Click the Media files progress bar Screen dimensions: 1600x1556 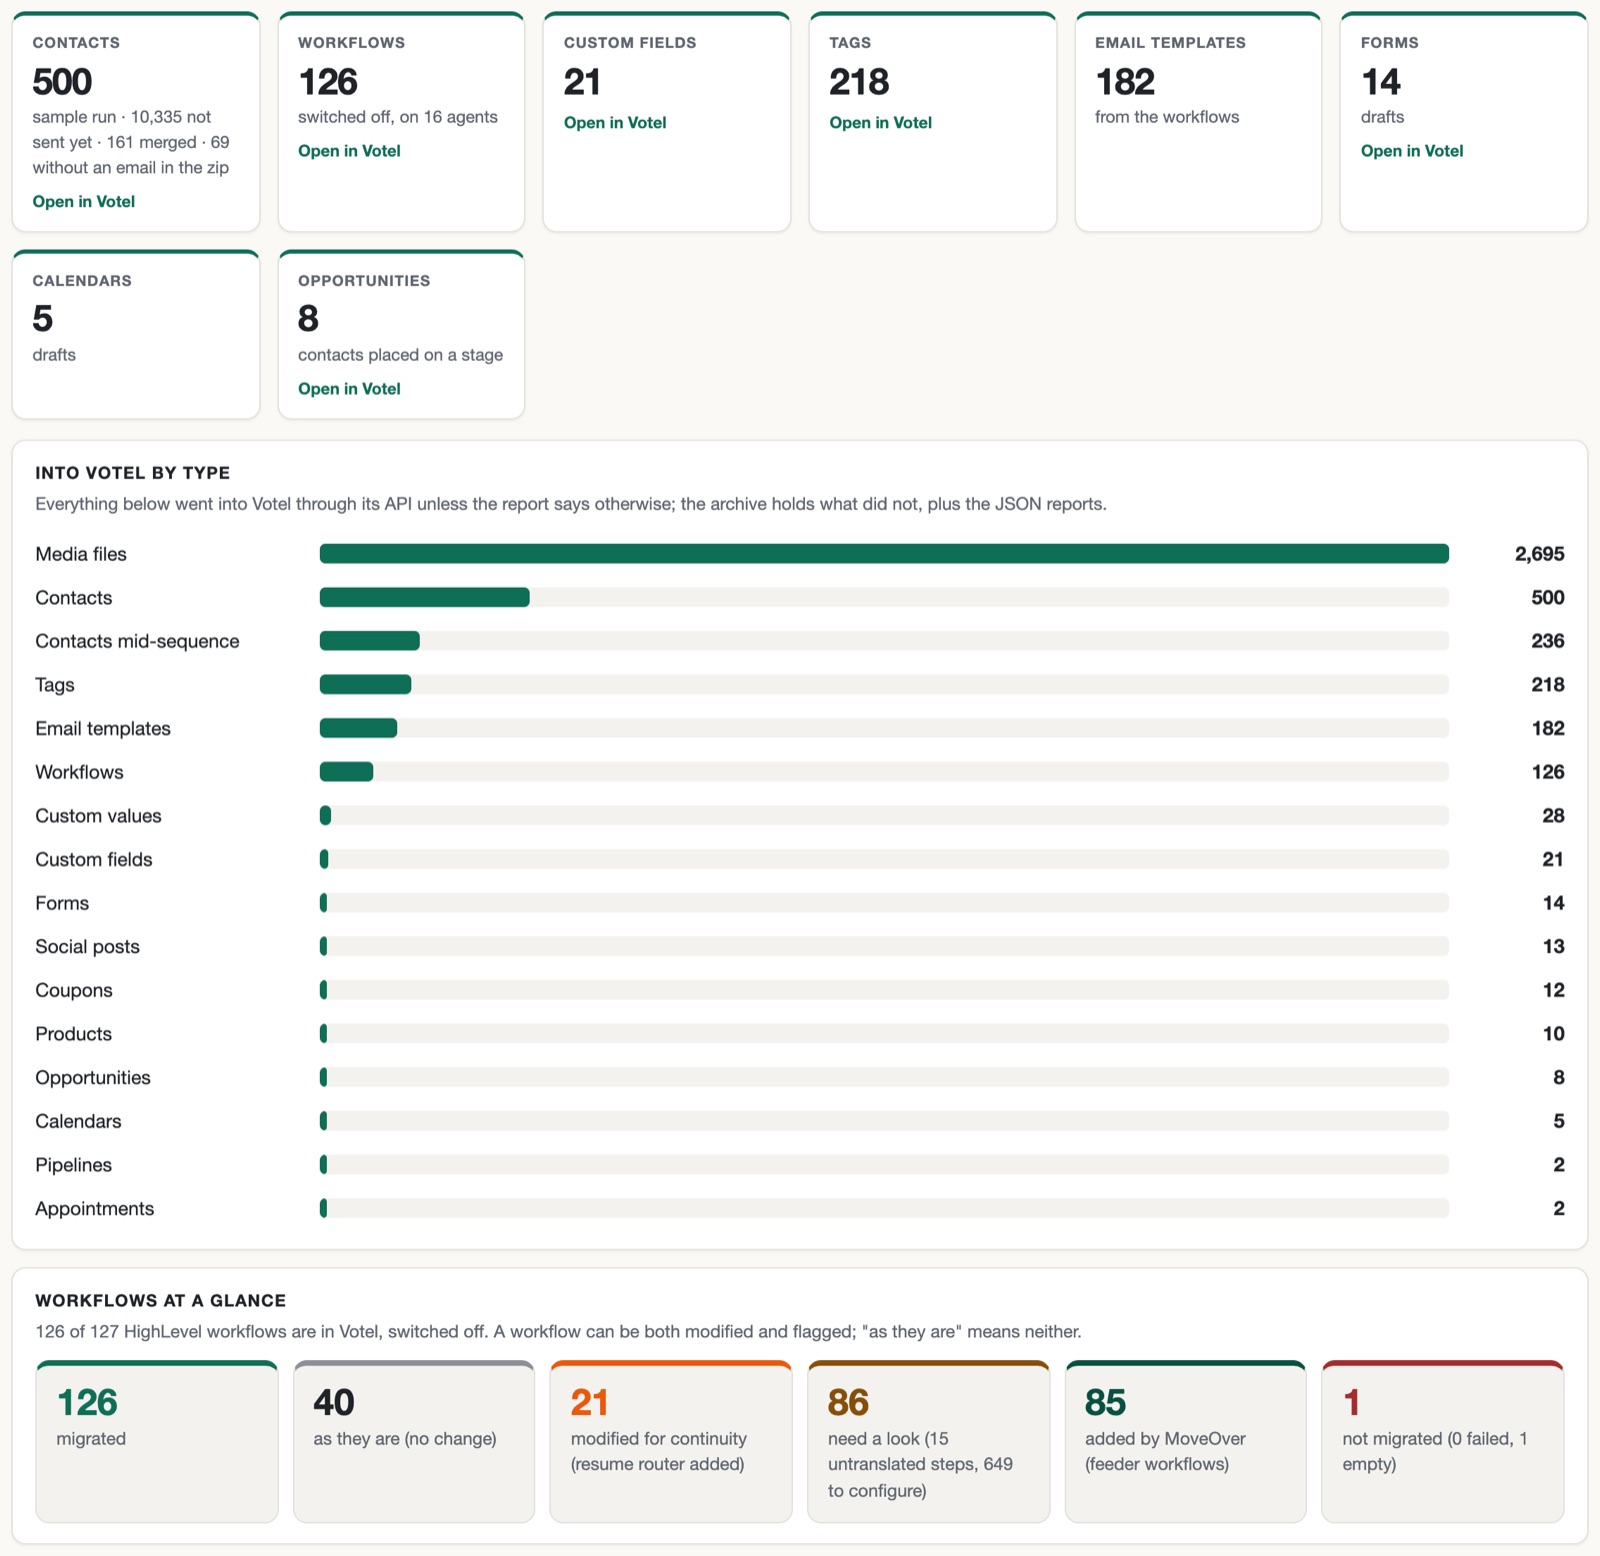click(x=884, y=554)
